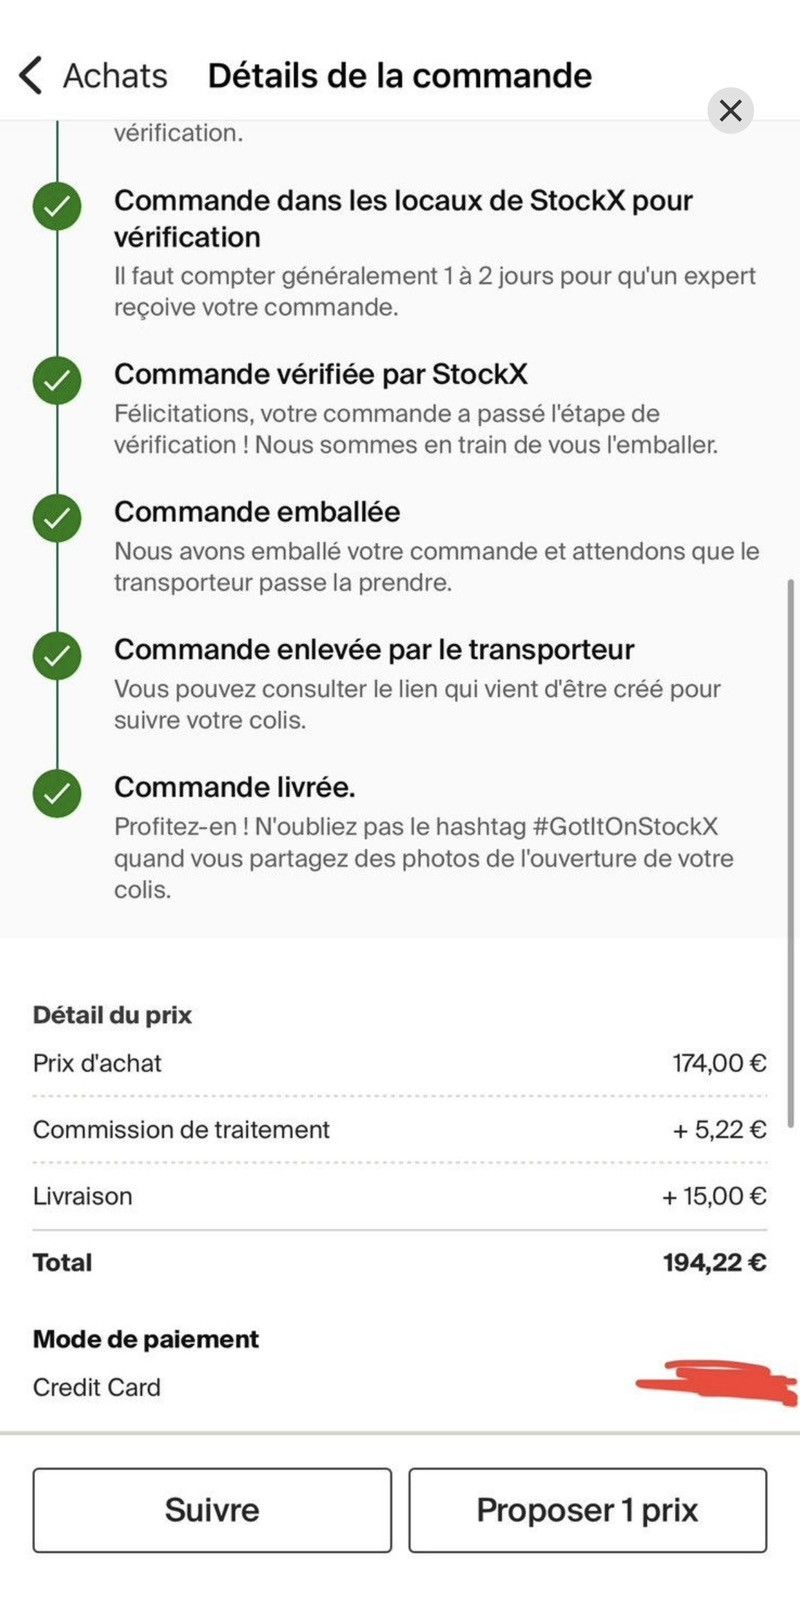This screenshot has height=1600, width=800.
Task: Click the red scribbled-out card number
Action: pyautogui.click(x=716, y=1383)
